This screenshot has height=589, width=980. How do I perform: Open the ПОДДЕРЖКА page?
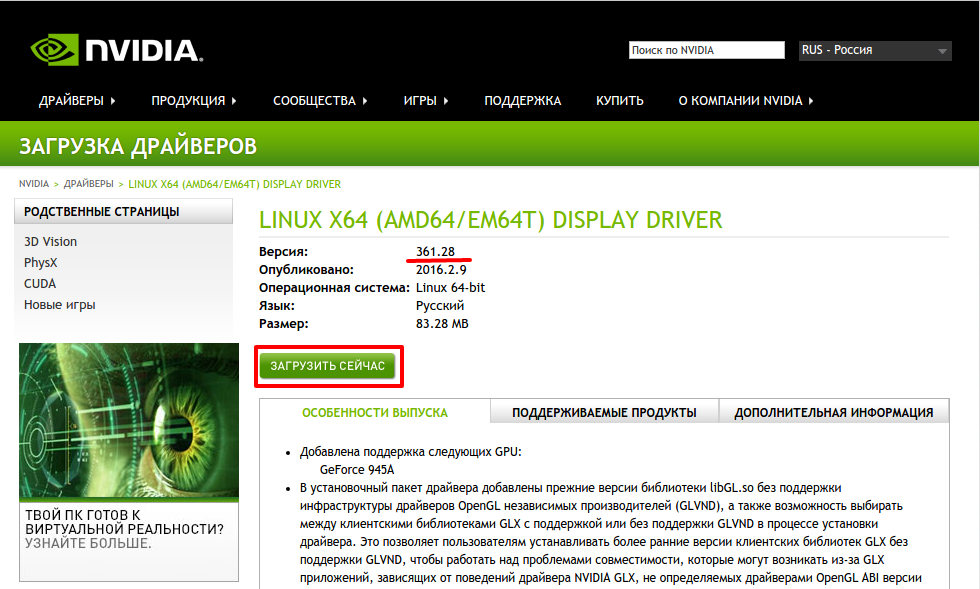click(522, 101)
